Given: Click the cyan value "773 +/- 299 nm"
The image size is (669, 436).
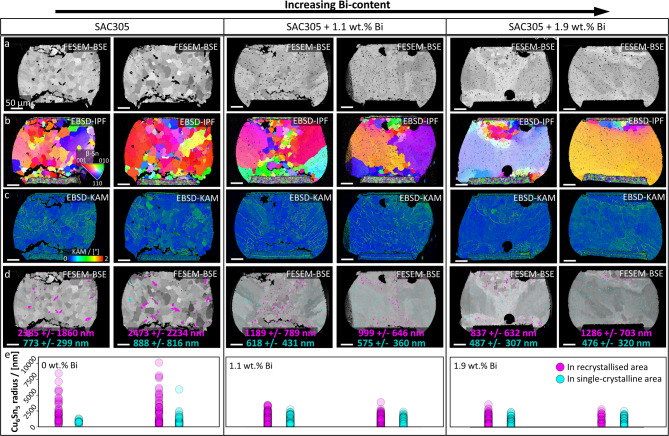Looking at the screenshot, I should (56, 343).
